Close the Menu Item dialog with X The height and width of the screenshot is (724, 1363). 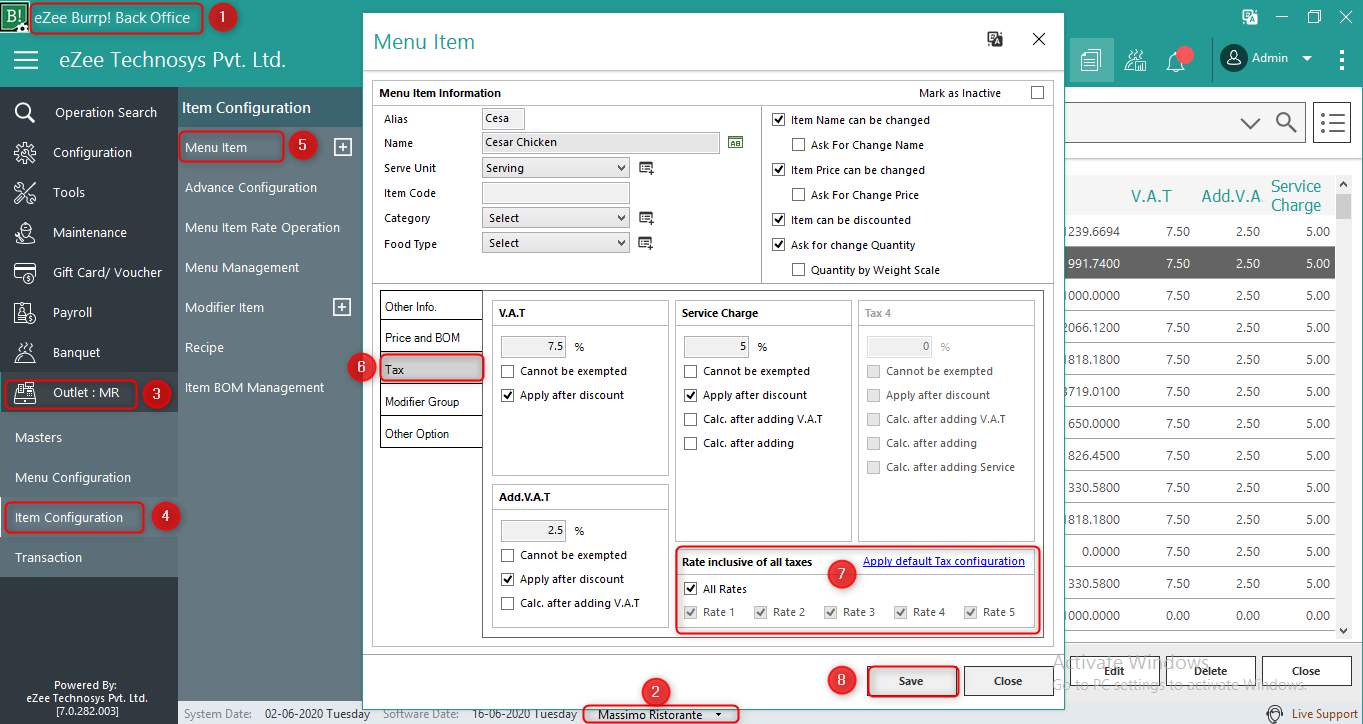coord(1039,39)
